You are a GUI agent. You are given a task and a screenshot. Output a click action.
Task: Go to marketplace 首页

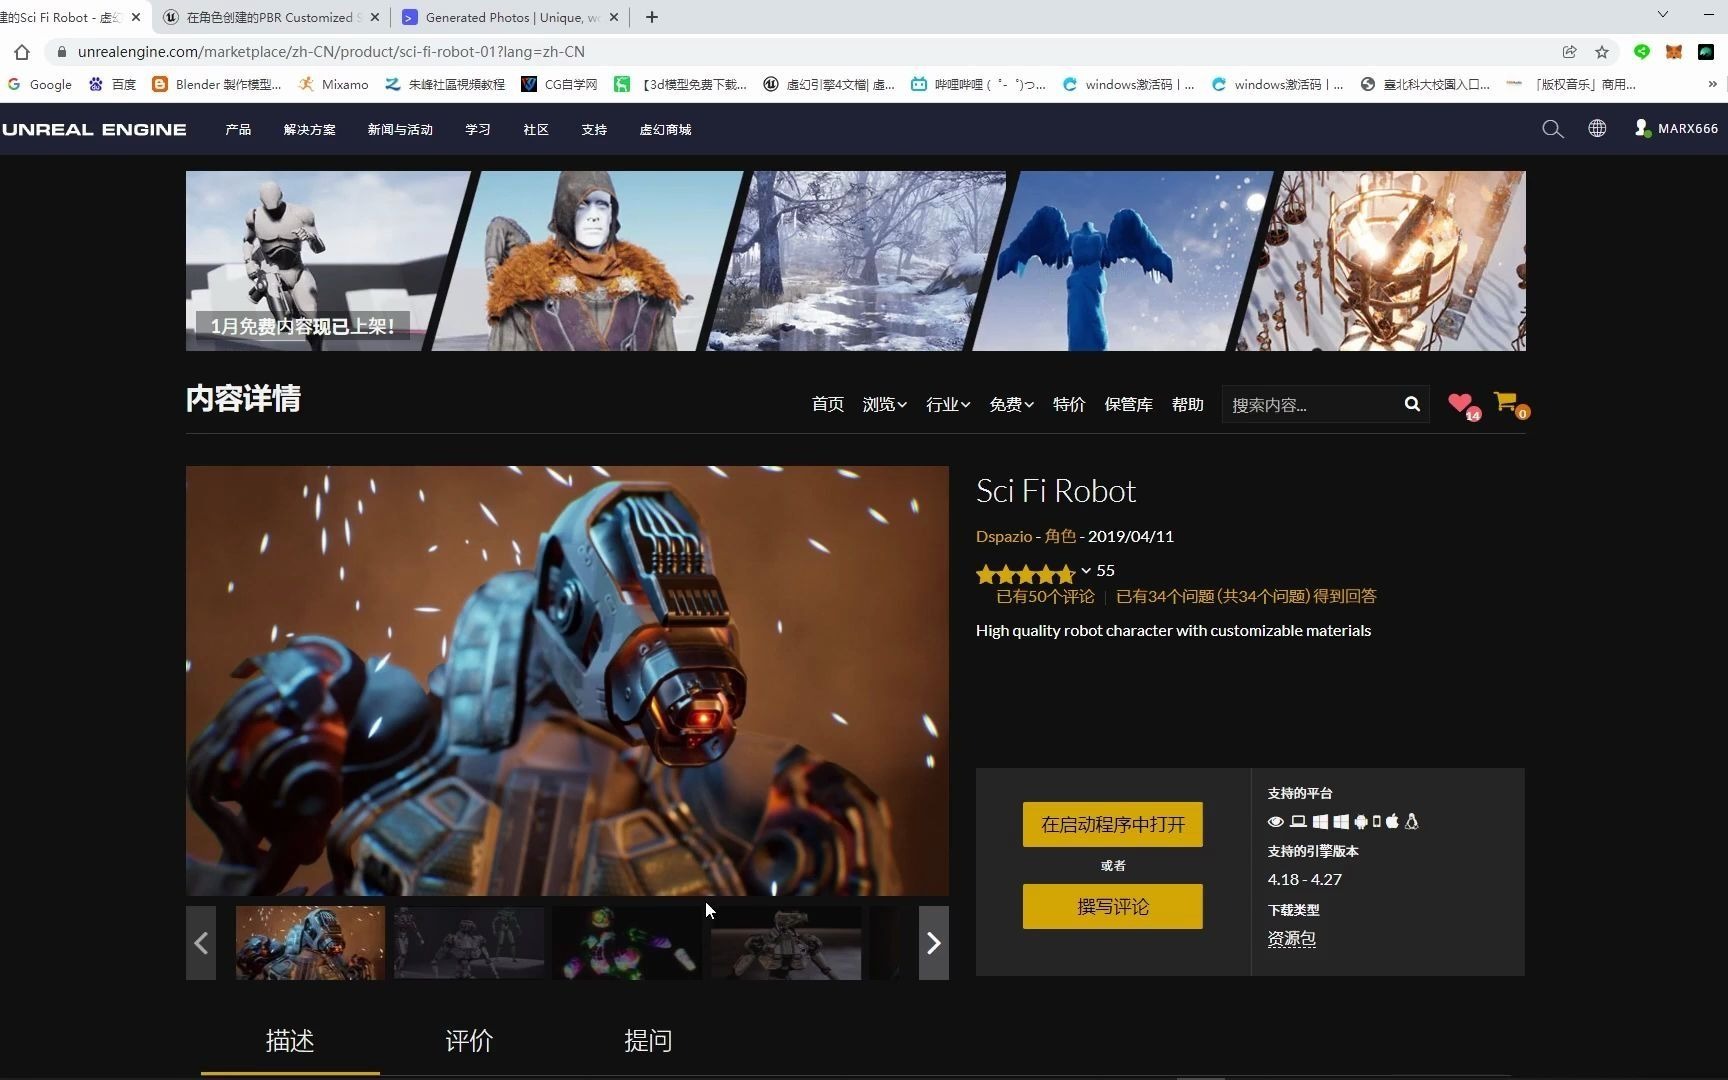(827, 404)
